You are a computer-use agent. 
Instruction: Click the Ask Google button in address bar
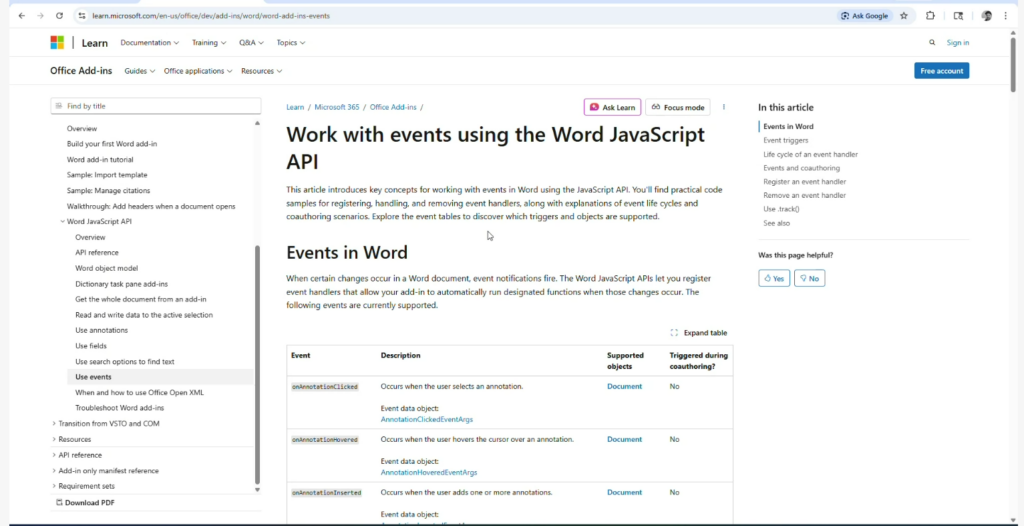tap(864, 16)
